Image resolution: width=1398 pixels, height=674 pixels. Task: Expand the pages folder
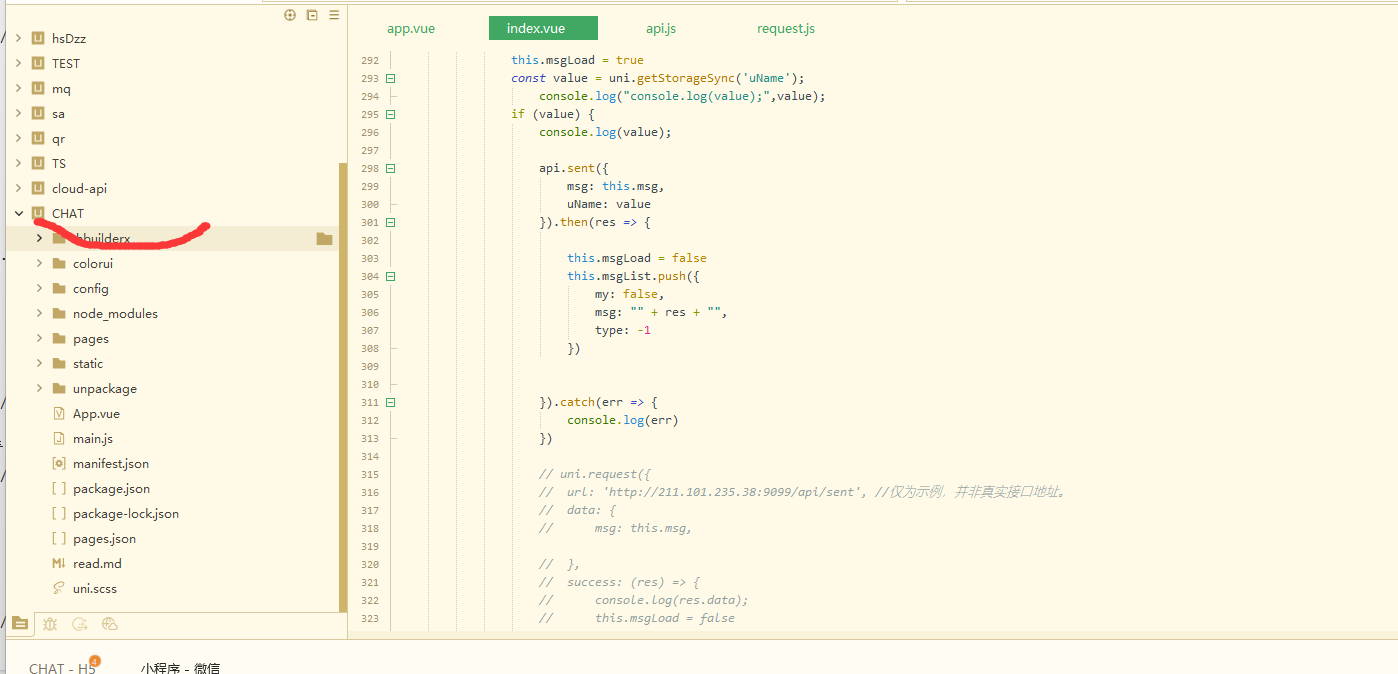pyautogui.click(x=39, y=339)
